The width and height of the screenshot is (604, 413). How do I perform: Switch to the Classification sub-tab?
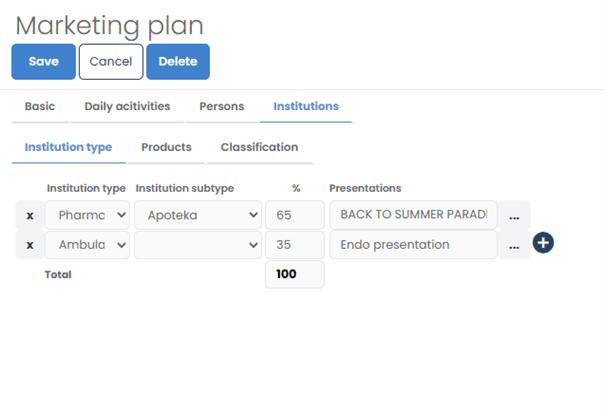[x=259, y=147]
